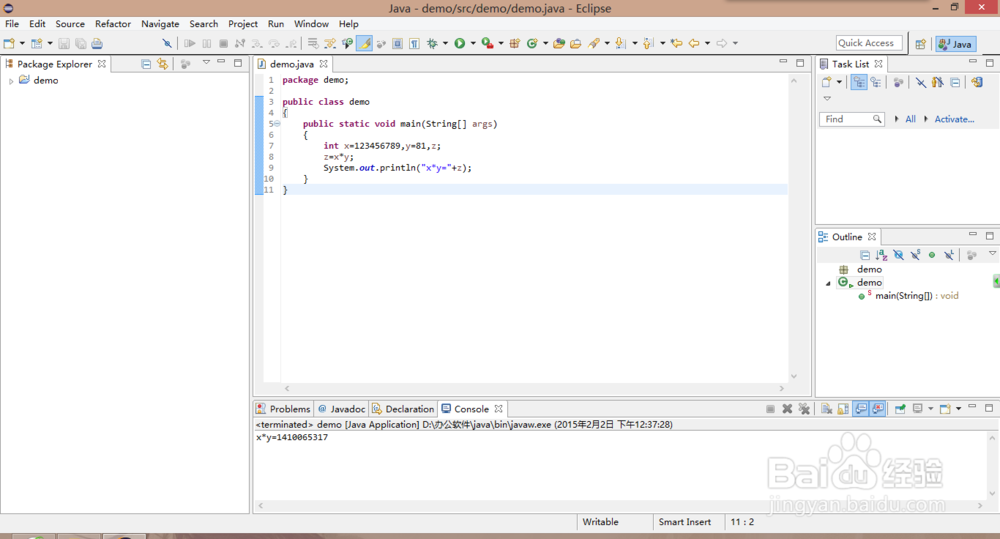
Task: Click the Back navigation arrow
Action: pyautogui.click(x=694, y=43)
